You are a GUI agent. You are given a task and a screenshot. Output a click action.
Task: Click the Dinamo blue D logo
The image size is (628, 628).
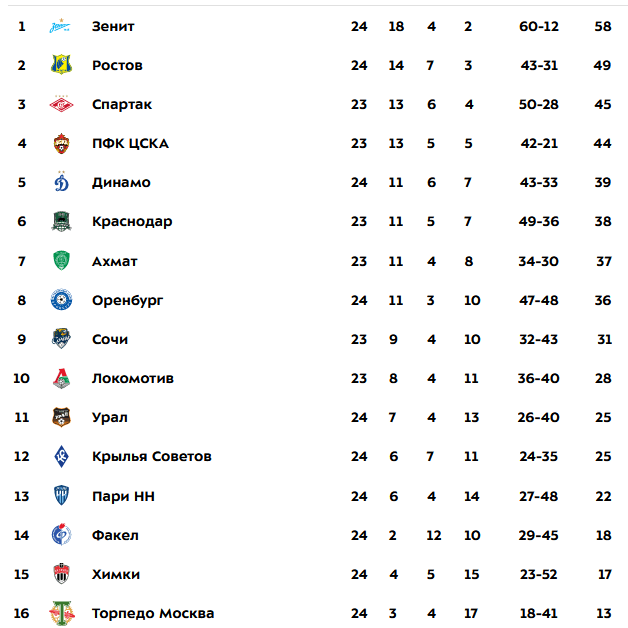pyautogui.click(x=61, y=181)
